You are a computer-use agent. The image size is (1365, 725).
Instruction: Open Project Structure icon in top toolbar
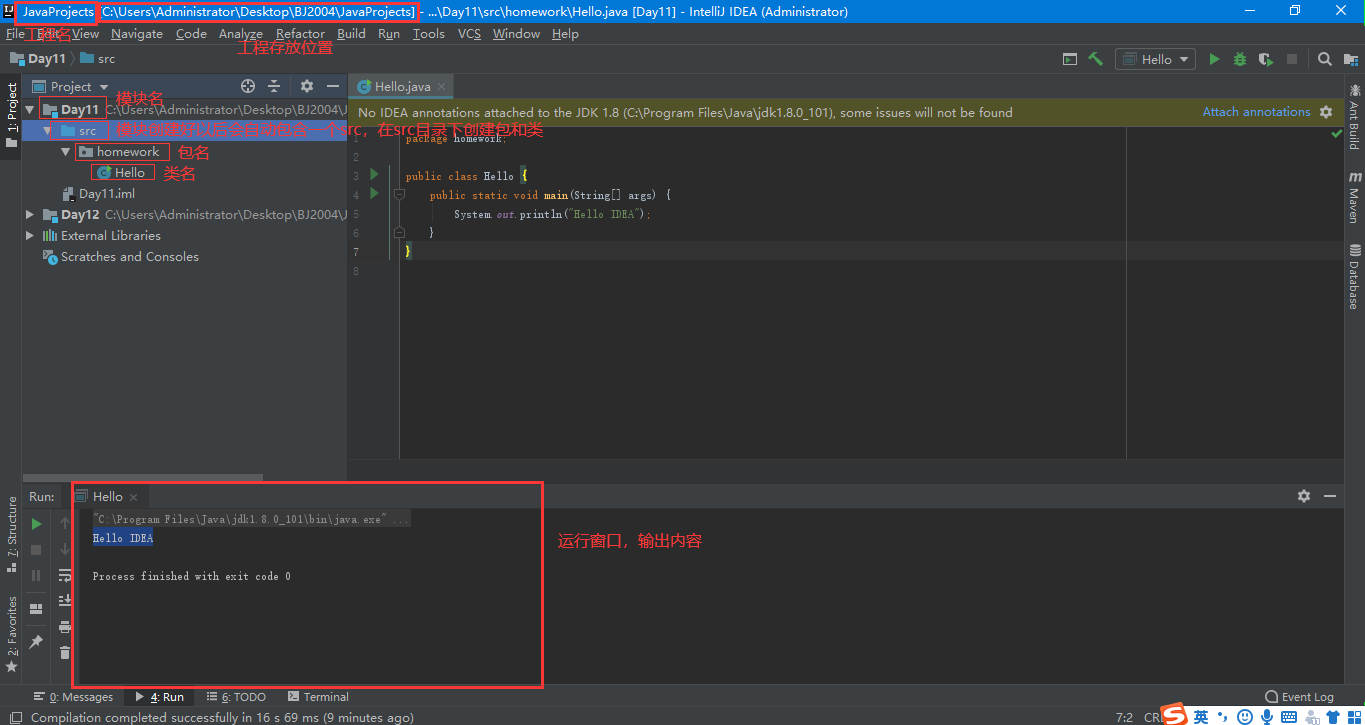[1350, 59]
